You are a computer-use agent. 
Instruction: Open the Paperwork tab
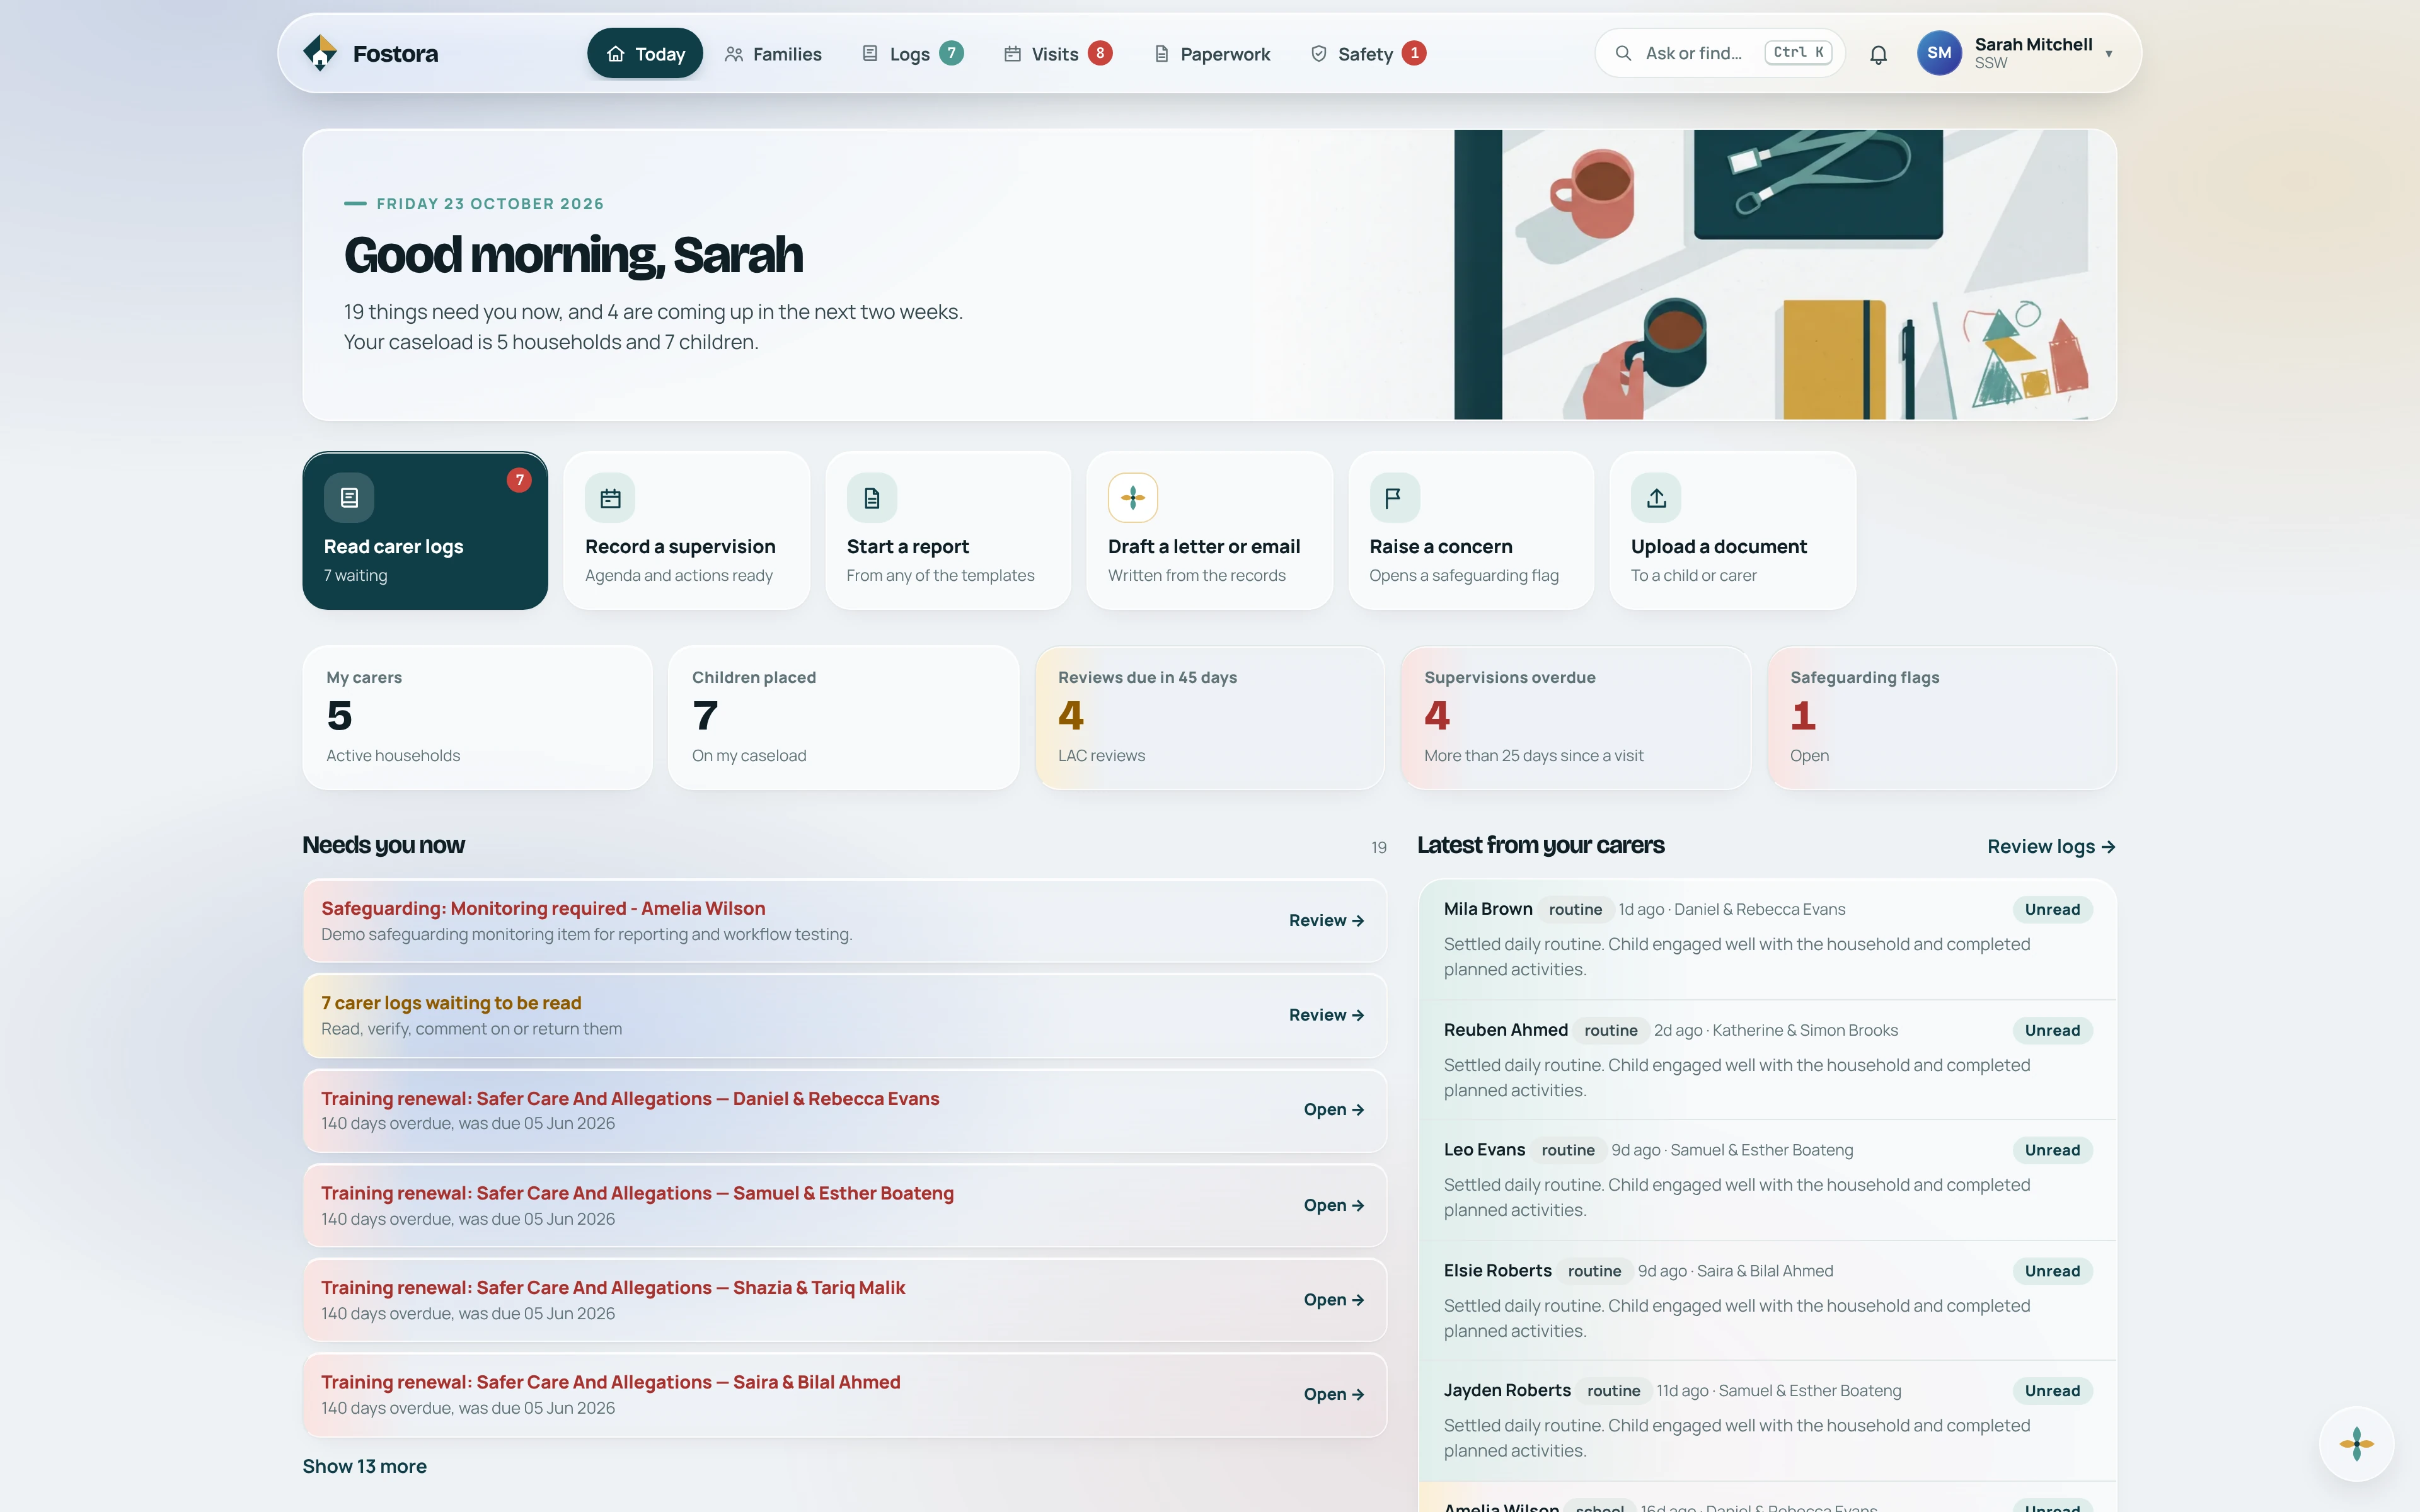[x=1212, y=53]
